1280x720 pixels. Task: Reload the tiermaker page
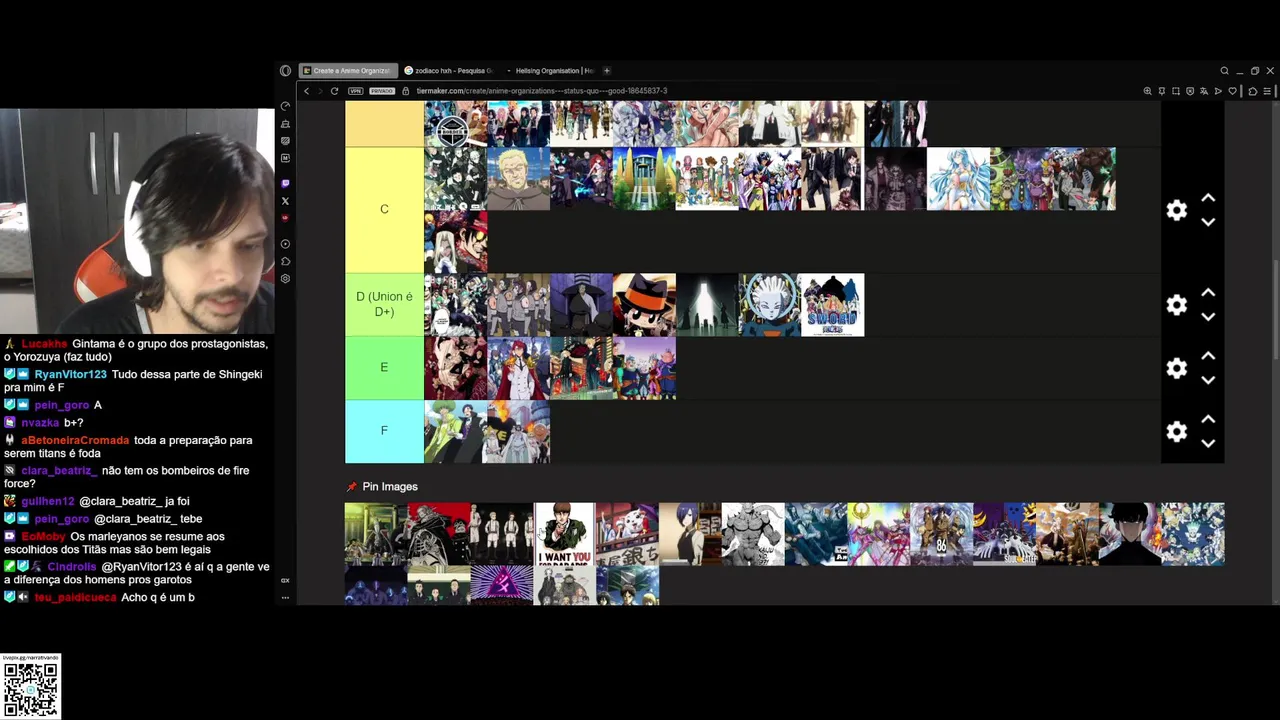(x=334, y=91)
